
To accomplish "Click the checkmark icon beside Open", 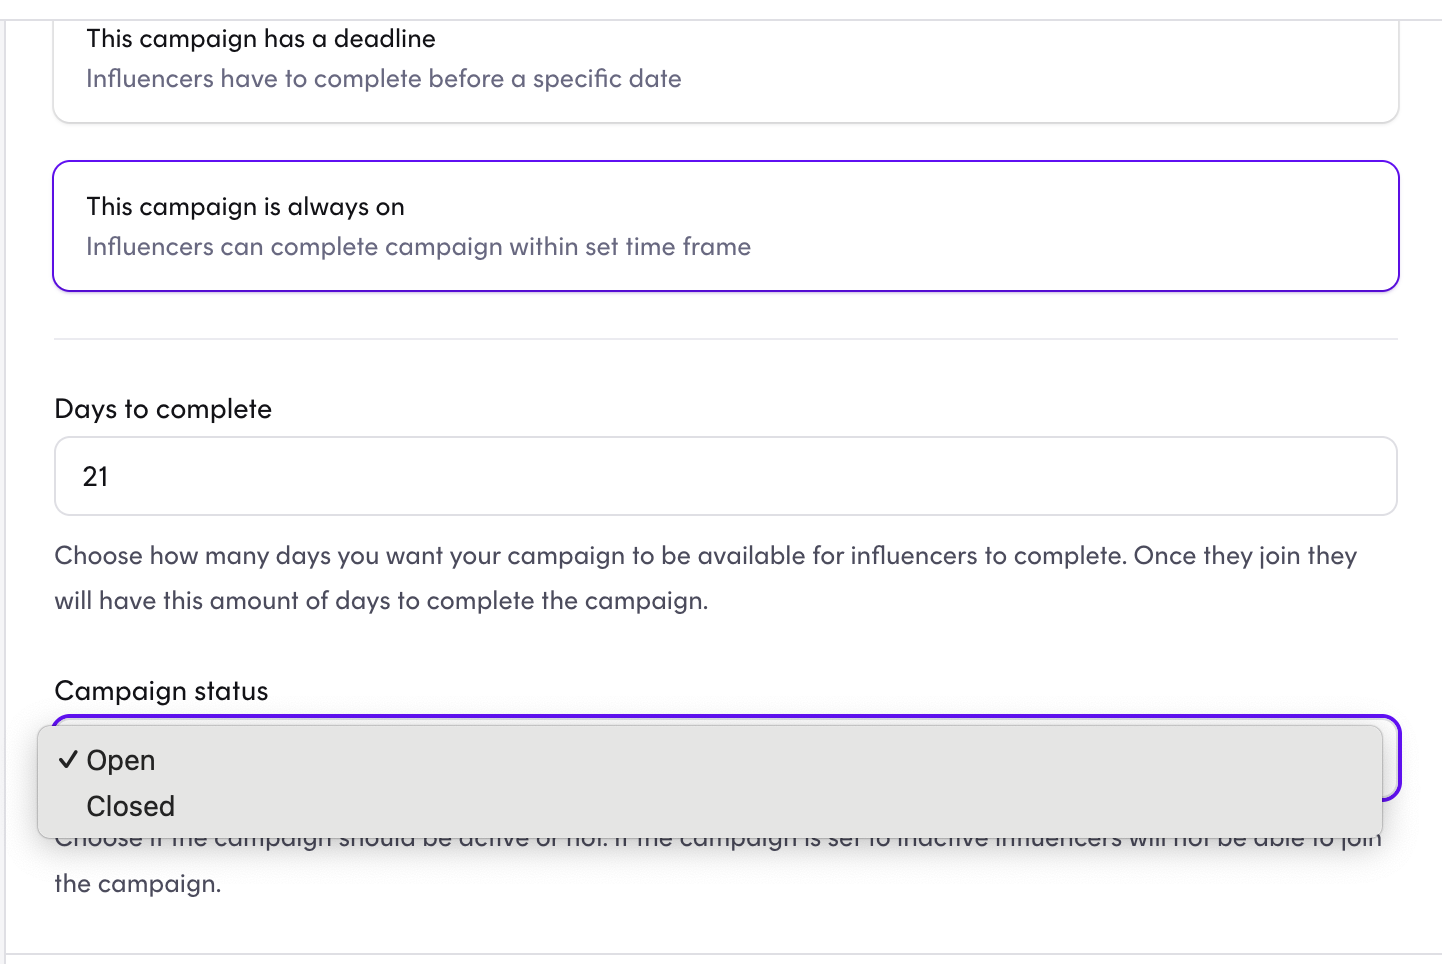I will coord(67,760).
